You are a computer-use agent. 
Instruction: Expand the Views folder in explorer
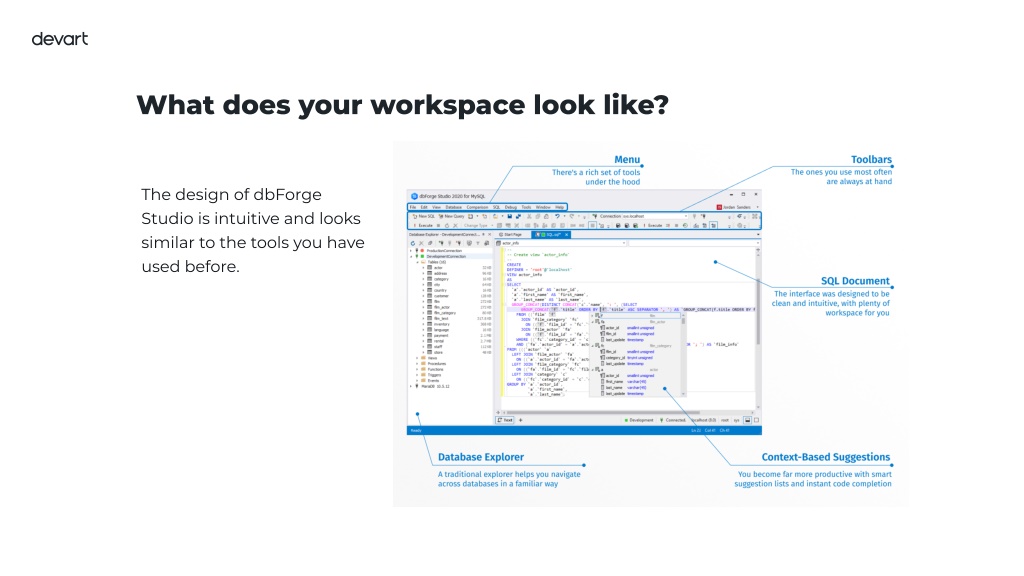click(417, 359)
